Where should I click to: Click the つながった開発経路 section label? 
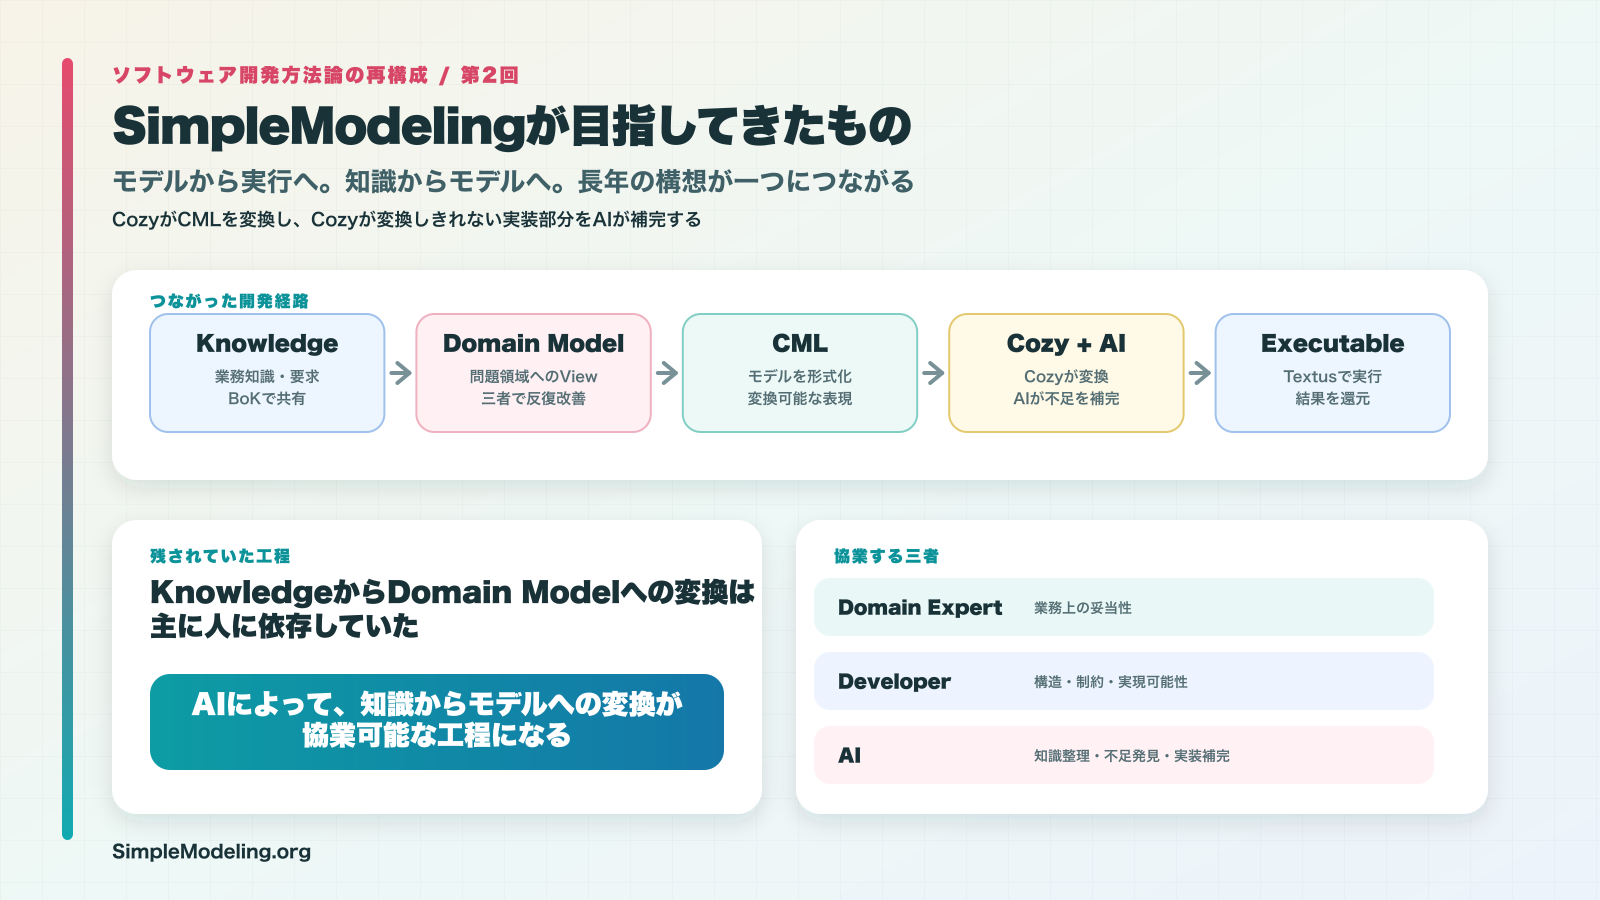point(229,301)
